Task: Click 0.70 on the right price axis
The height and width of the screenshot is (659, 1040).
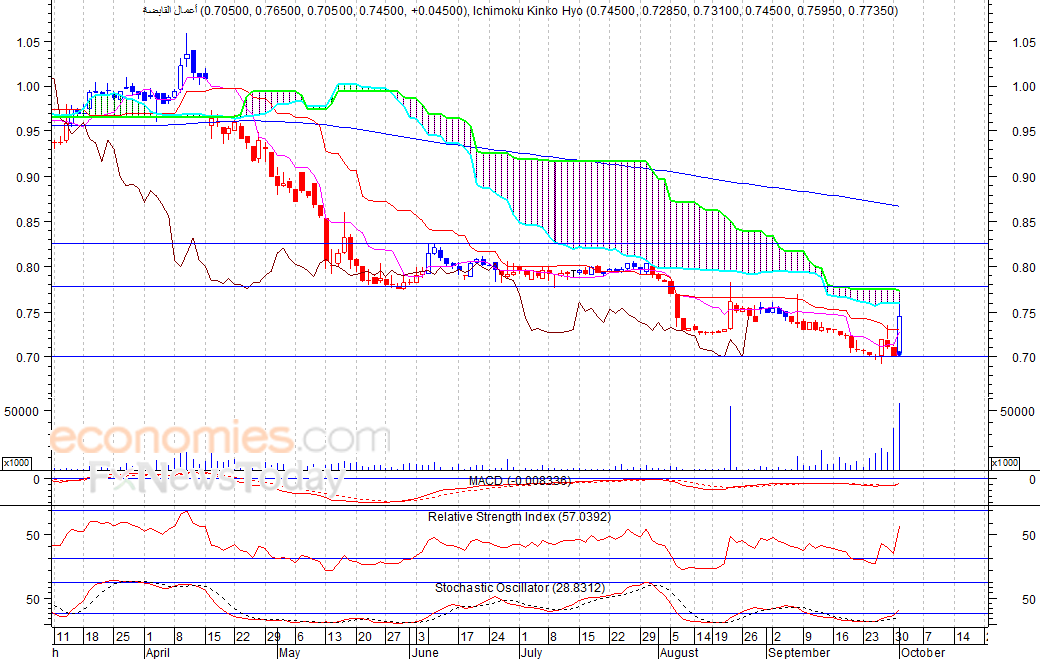Action: 1023,357
